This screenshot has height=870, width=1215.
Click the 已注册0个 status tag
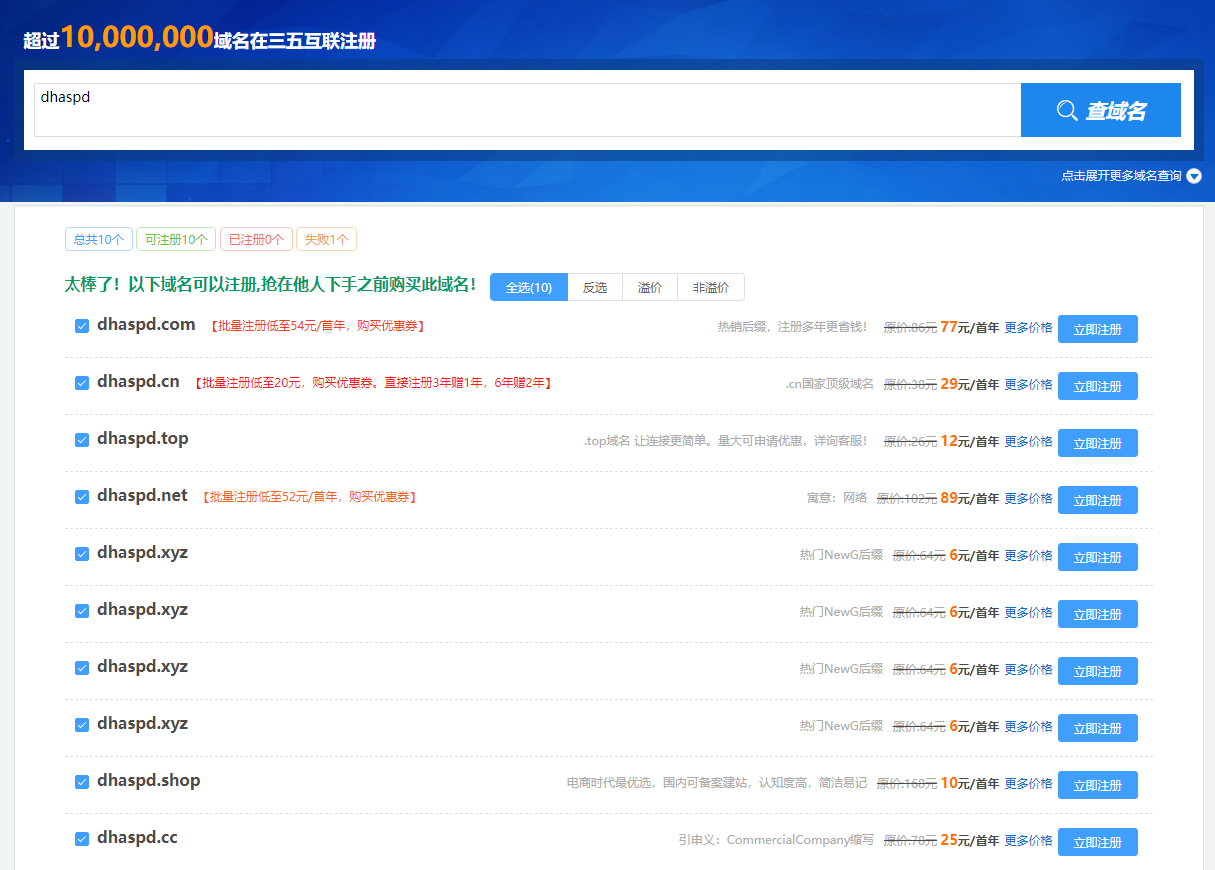(x=256, y=240)
